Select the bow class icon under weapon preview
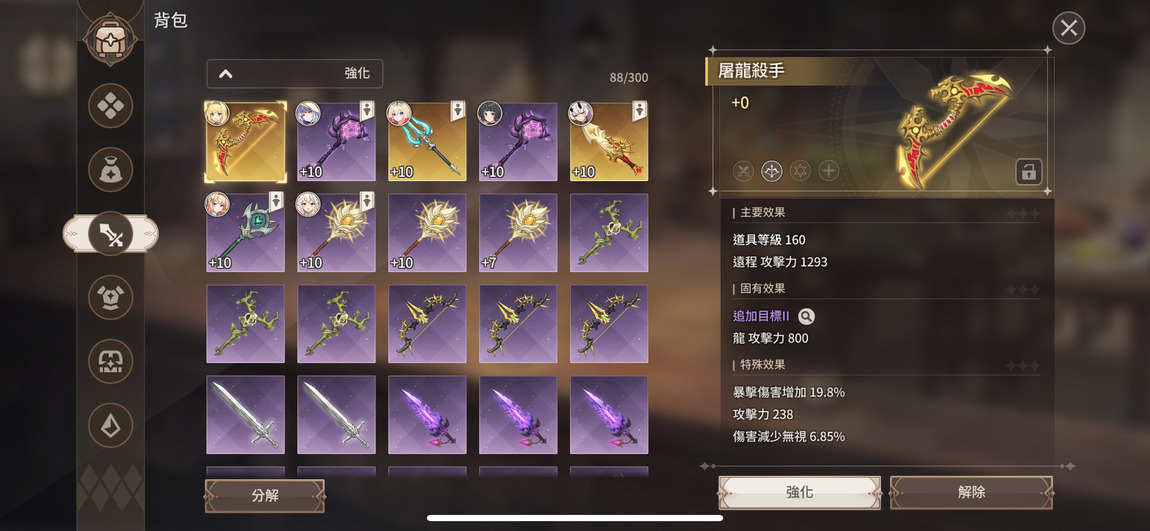Image resolution: width=1150 pixels, height=531 pixels. tap(772, 171)
